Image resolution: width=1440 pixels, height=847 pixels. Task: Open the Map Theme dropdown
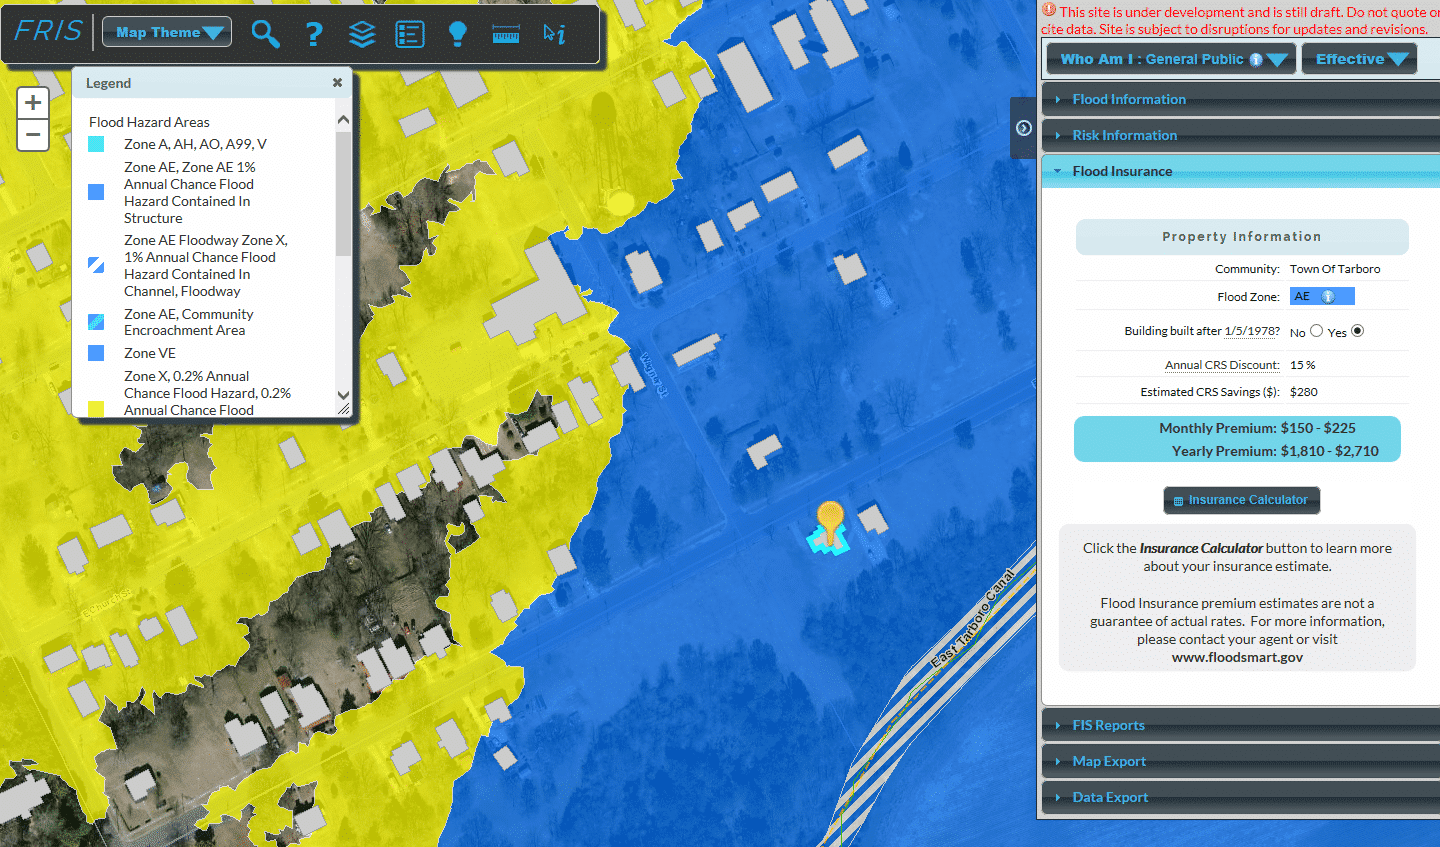tap(166, 31)
